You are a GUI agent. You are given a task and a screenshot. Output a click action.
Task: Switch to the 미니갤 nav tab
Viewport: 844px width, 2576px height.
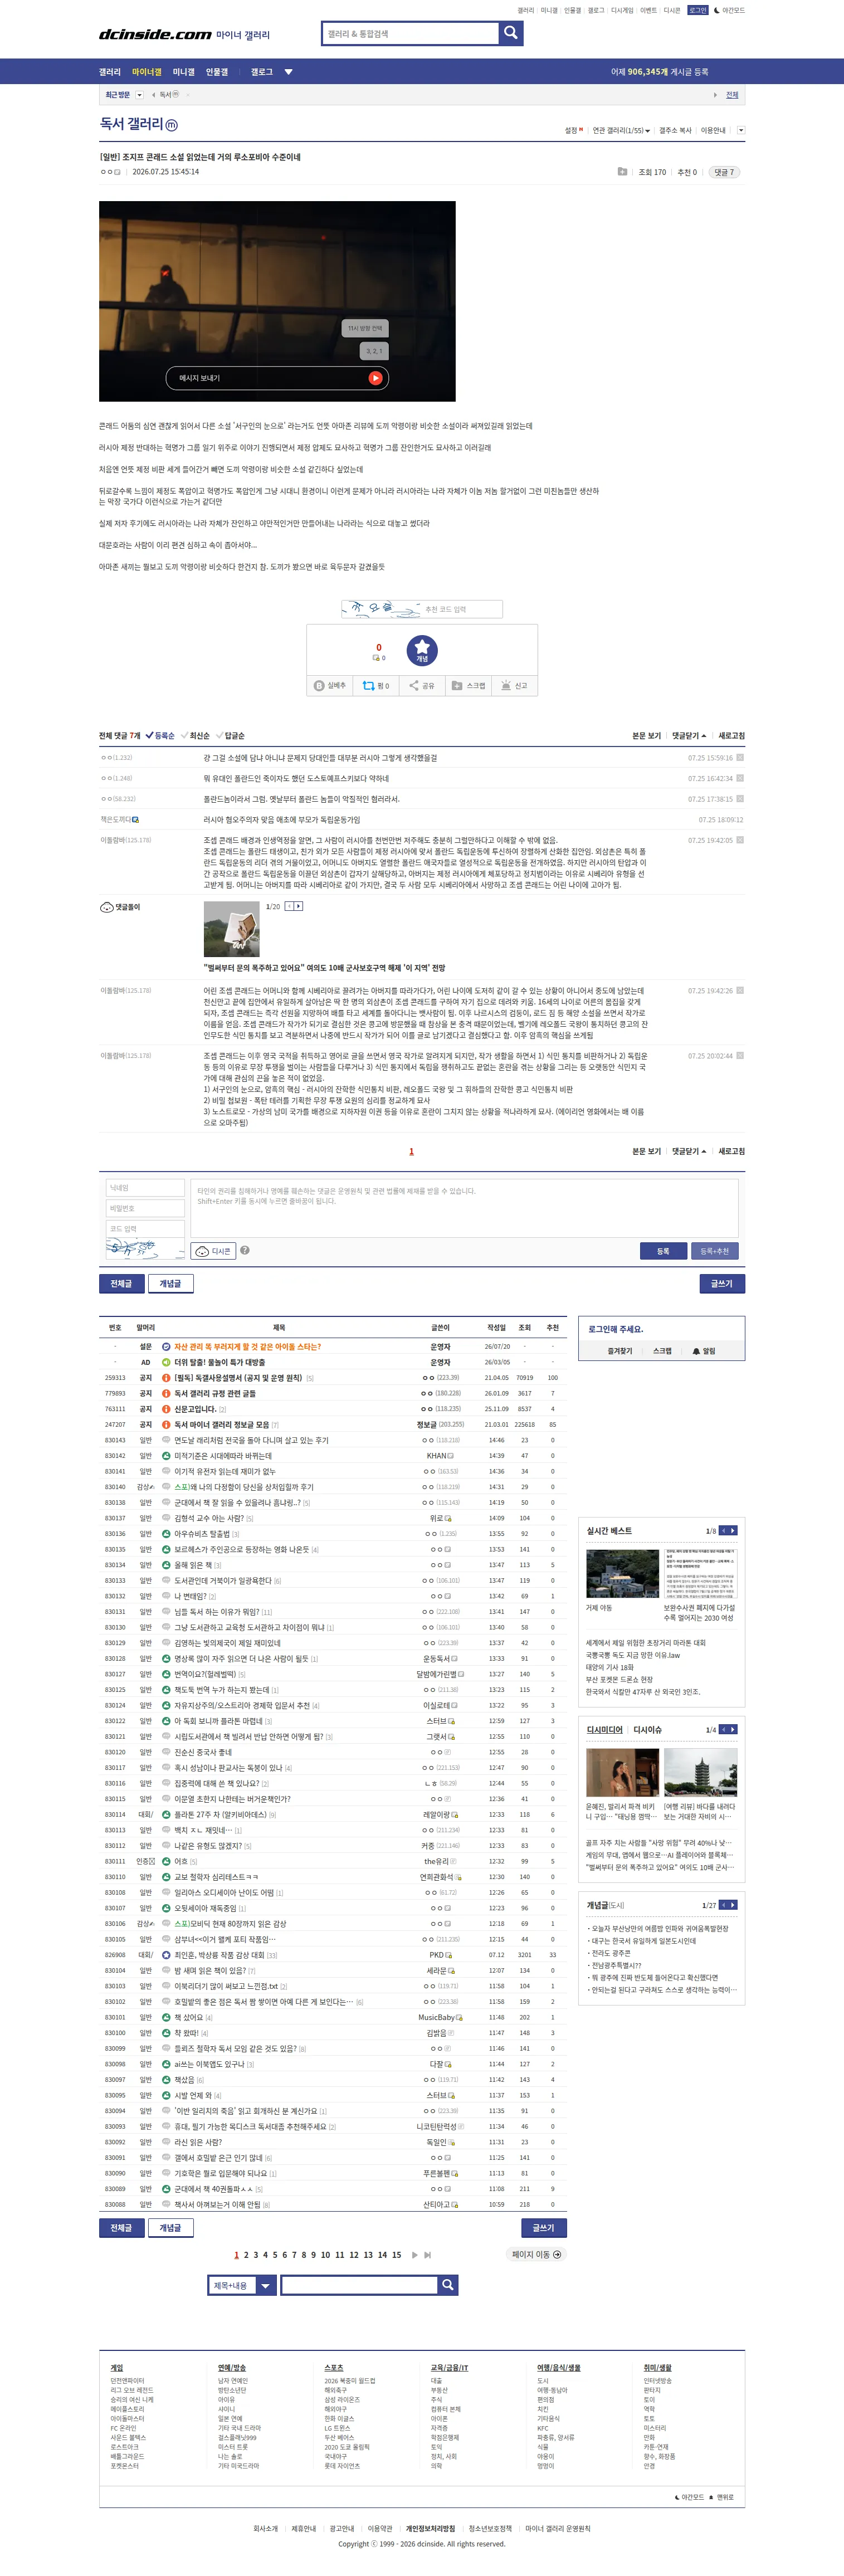click(x=184, y=72)
